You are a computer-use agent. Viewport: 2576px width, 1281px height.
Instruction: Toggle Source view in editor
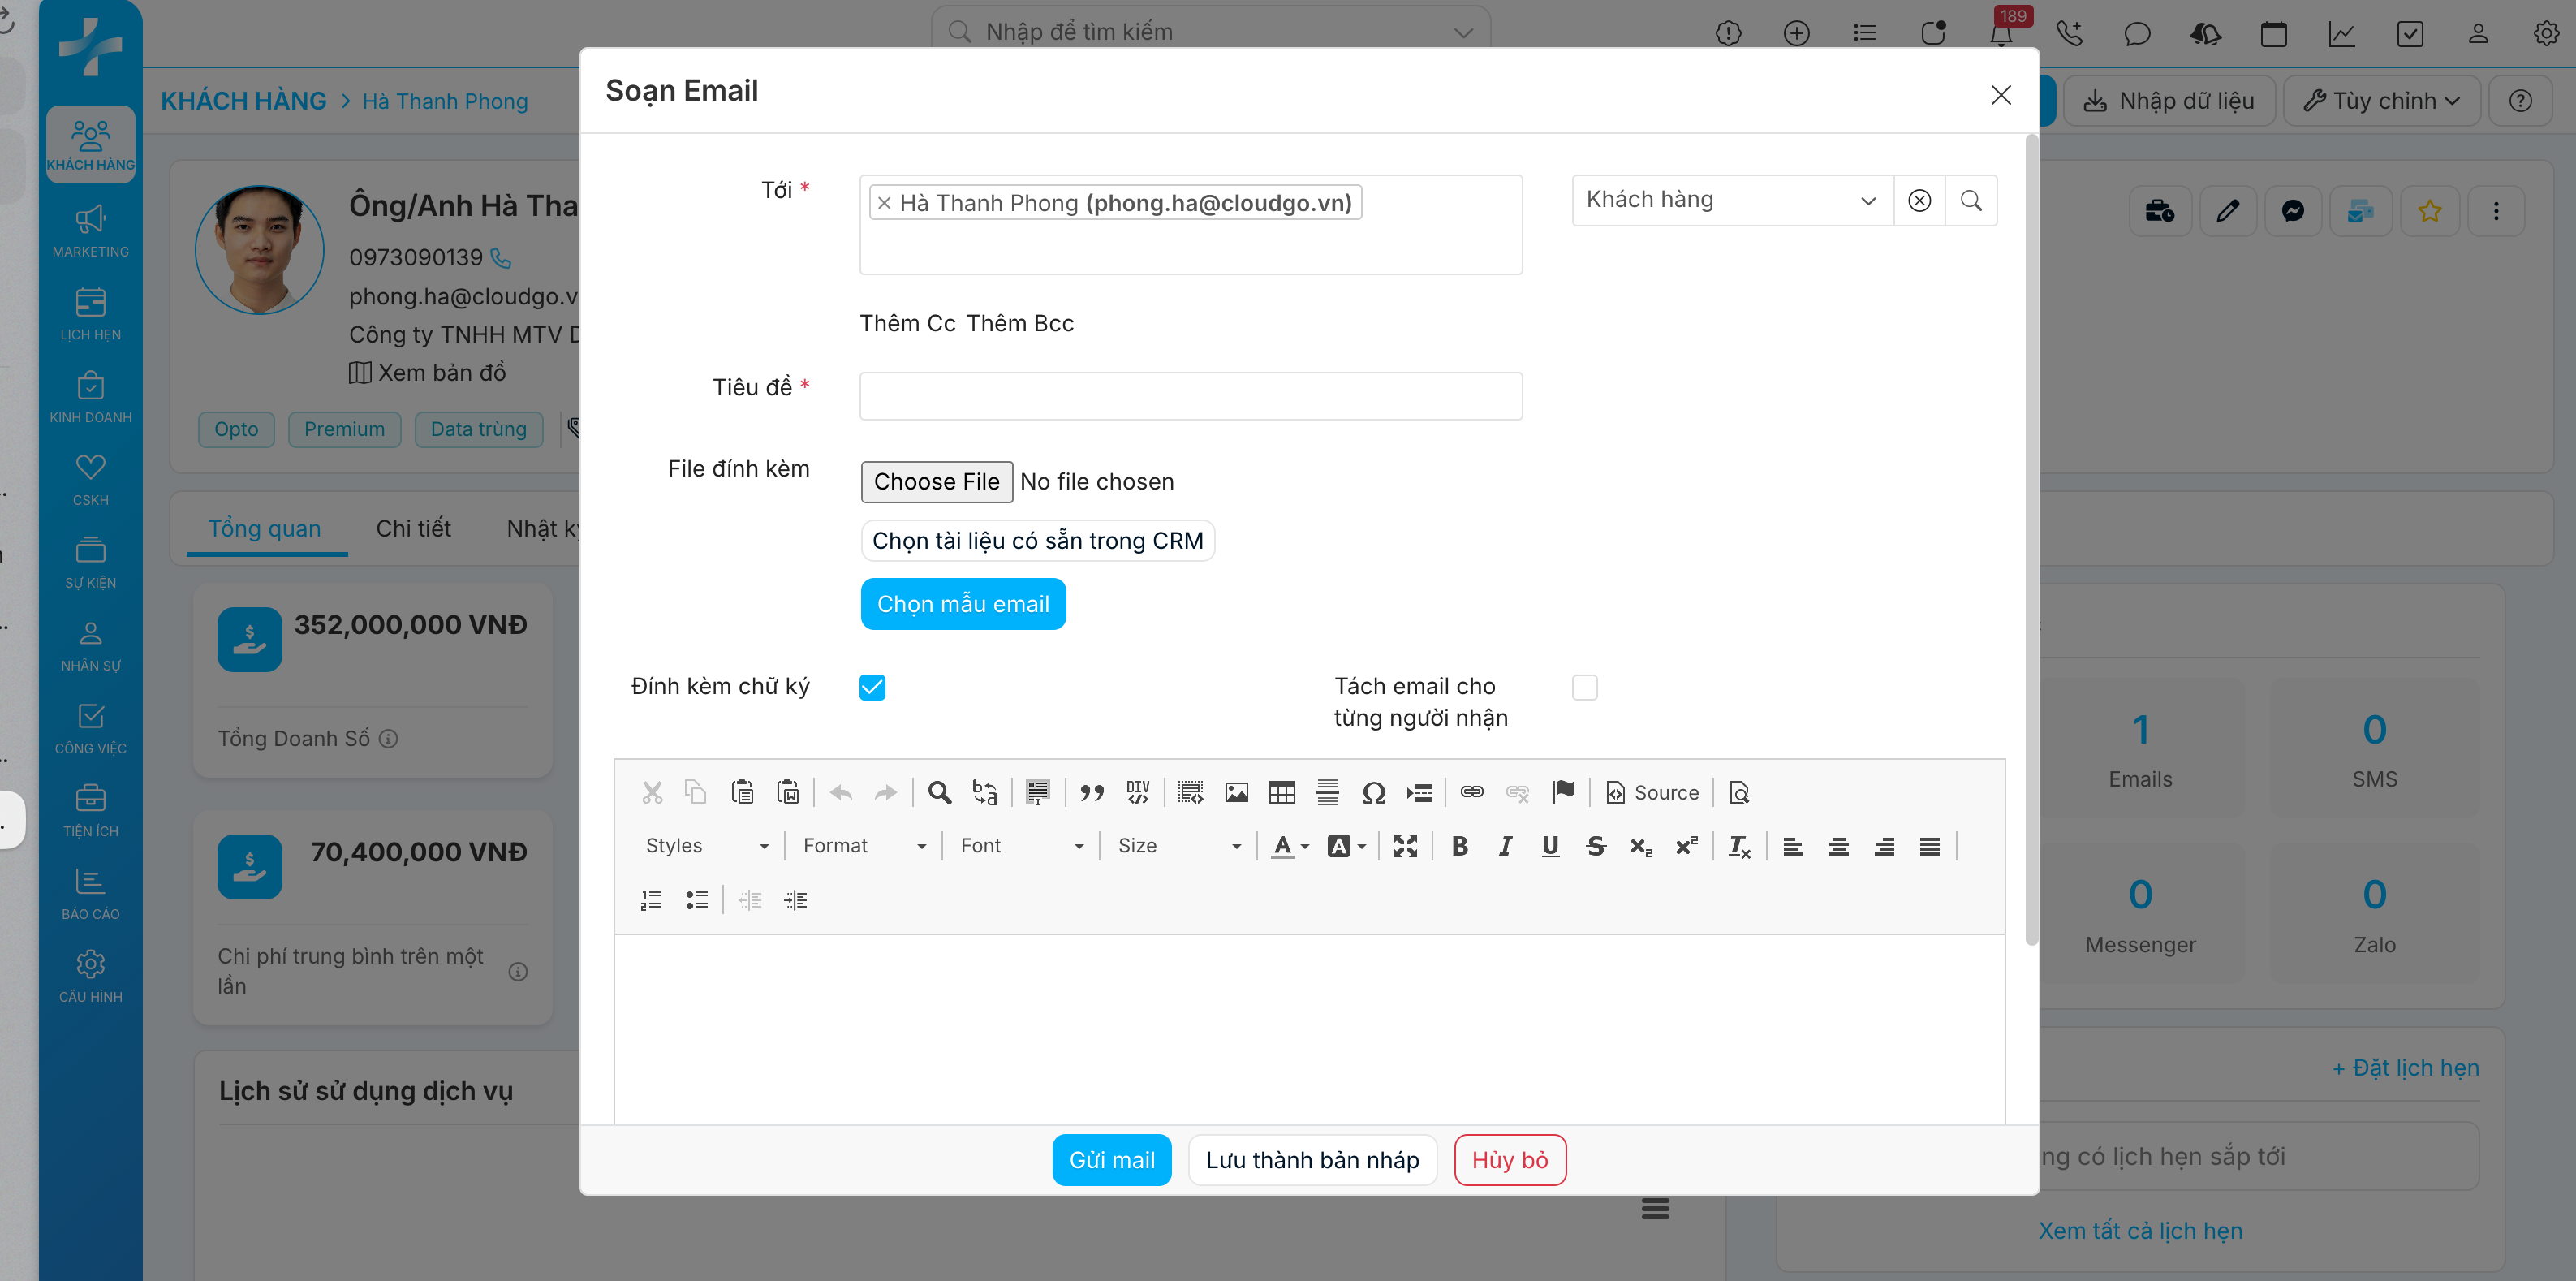[x=1652, y=793]
